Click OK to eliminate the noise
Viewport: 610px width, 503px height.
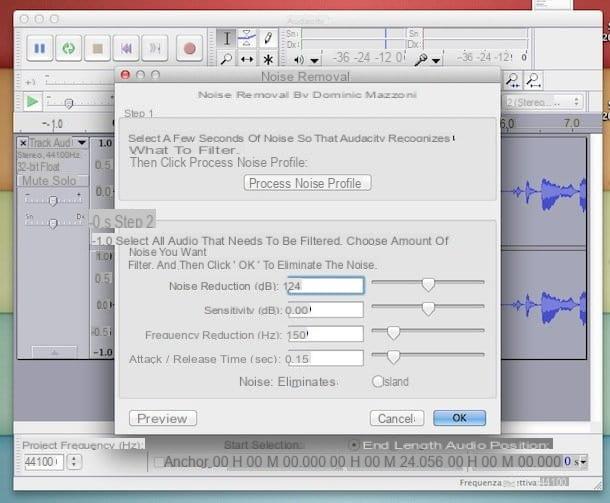coord(459,418)
